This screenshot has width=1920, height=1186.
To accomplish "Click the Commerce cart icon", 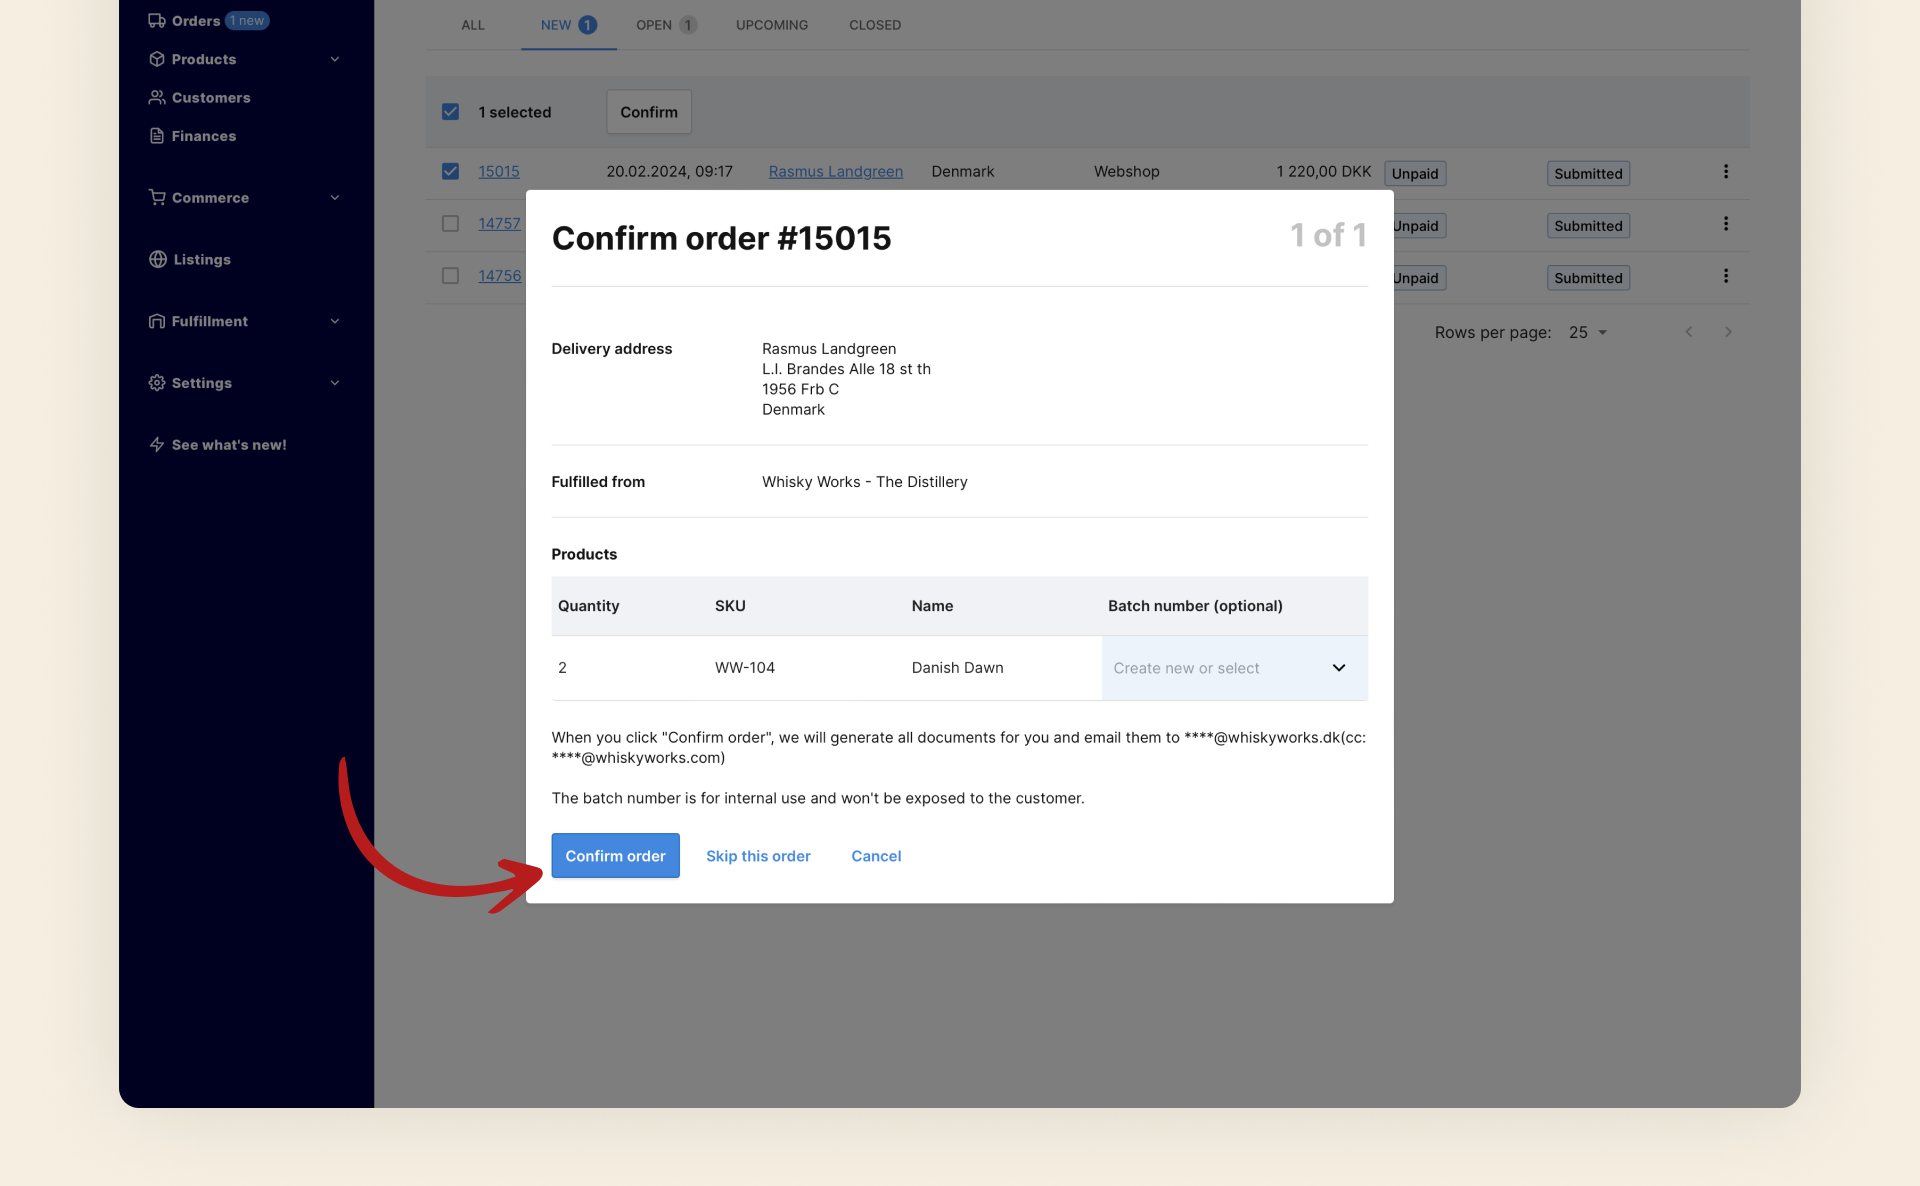I will tap(157, 197).
